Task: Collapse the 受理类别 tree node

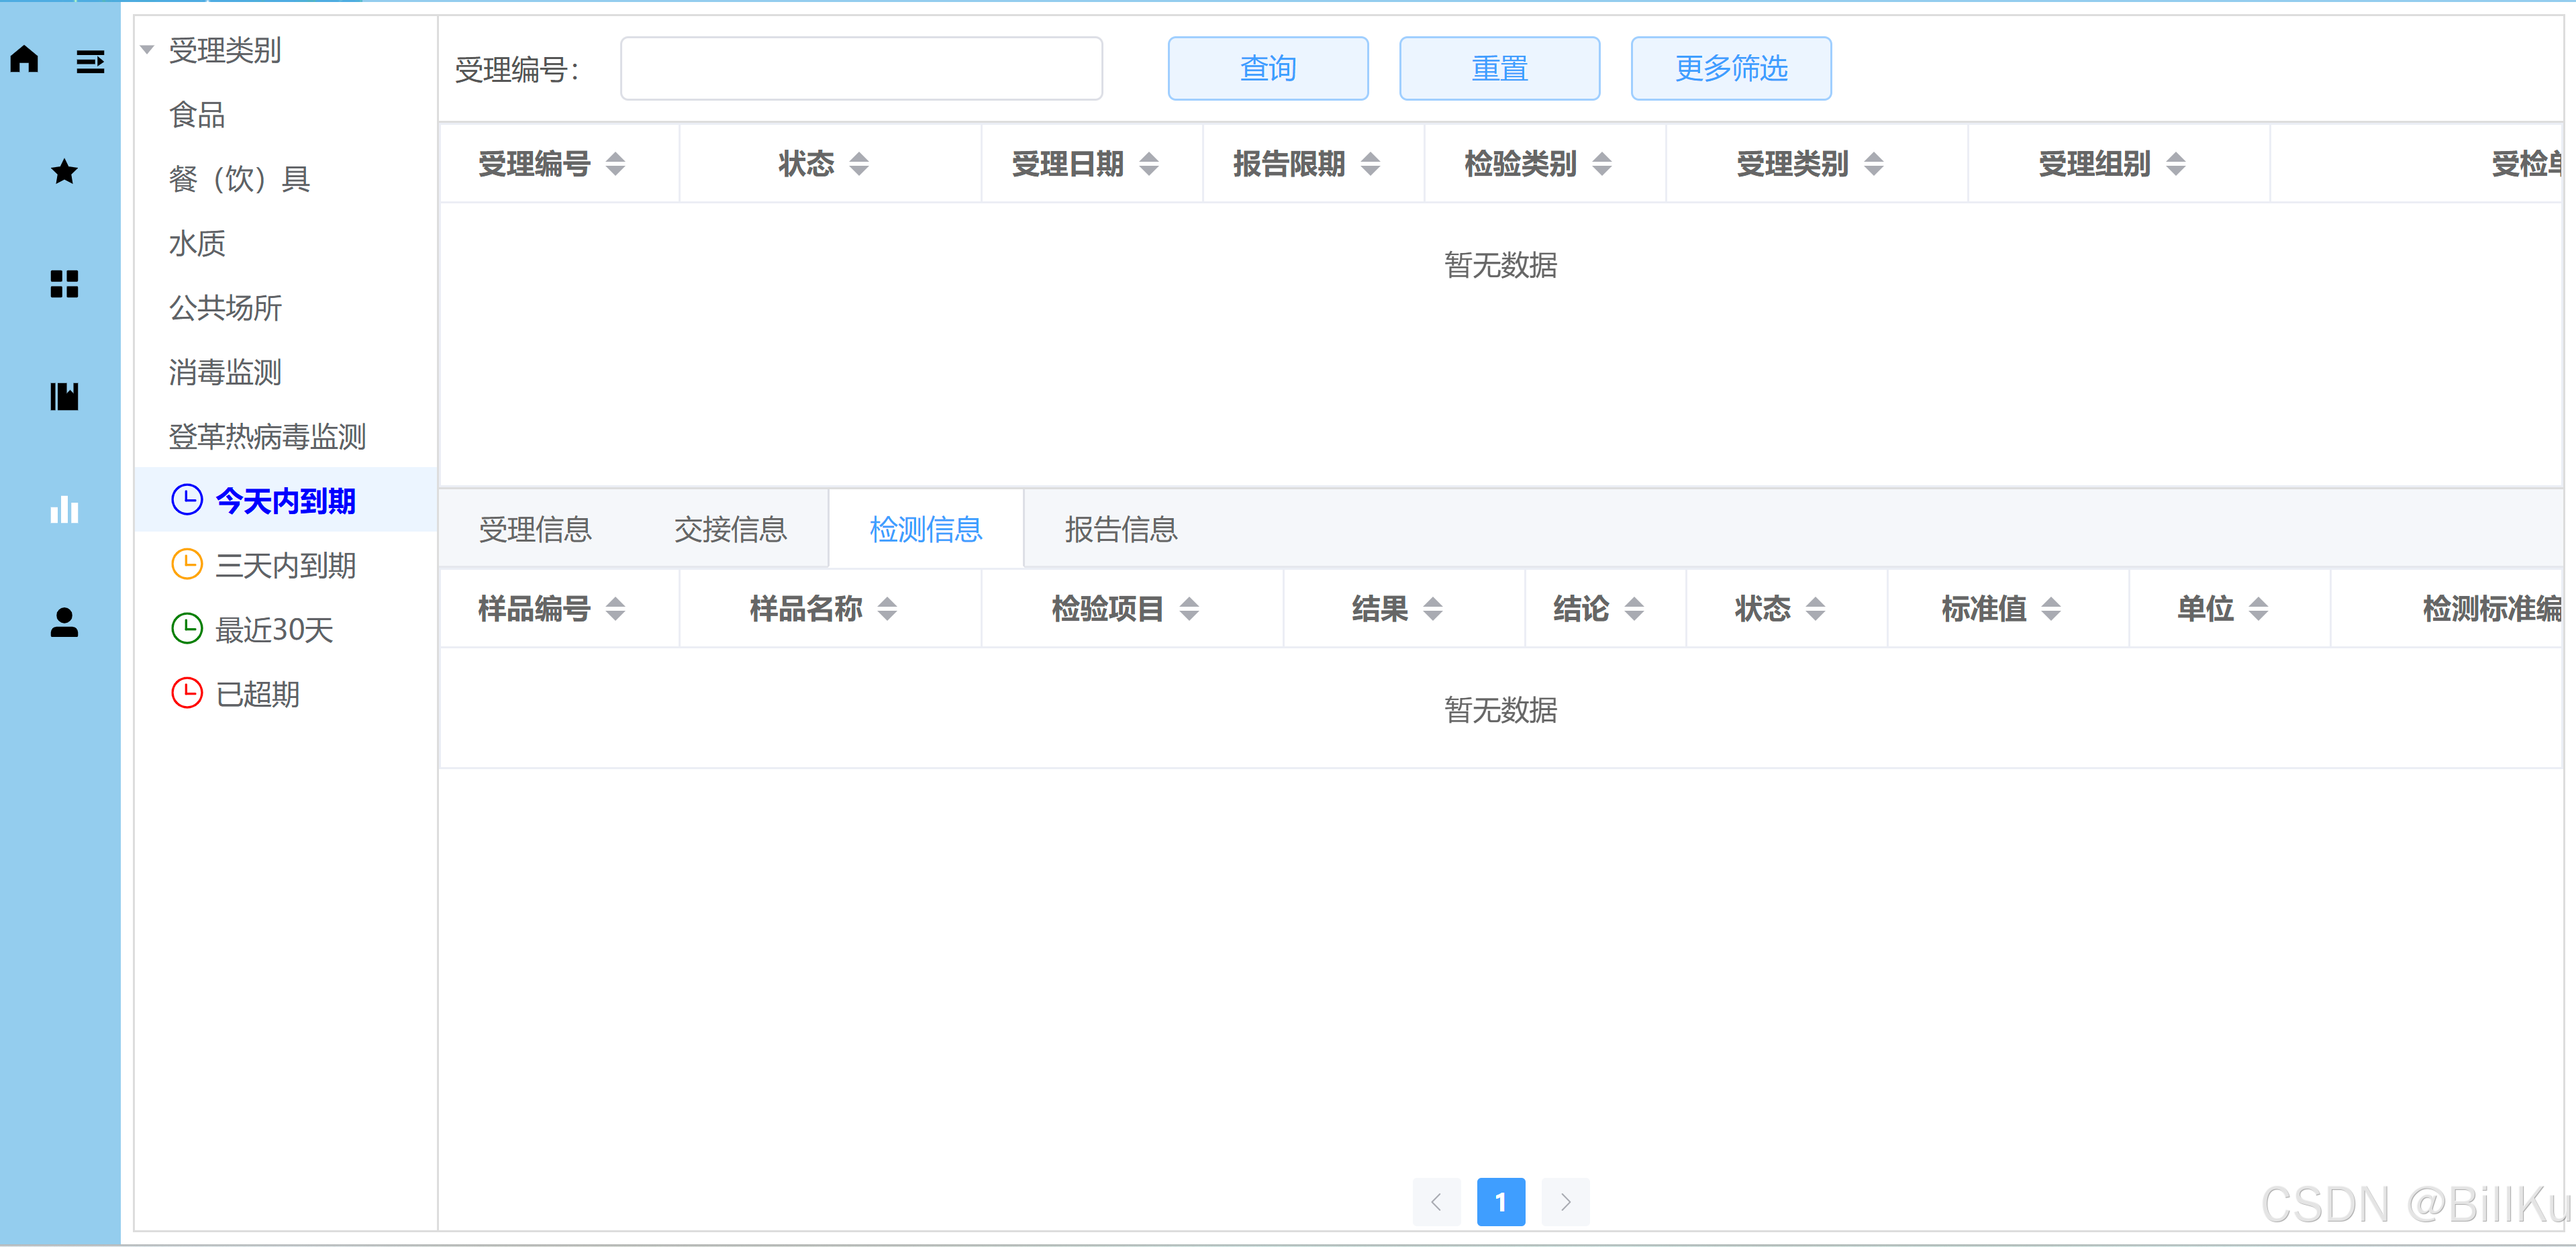Action: point(147,50)
